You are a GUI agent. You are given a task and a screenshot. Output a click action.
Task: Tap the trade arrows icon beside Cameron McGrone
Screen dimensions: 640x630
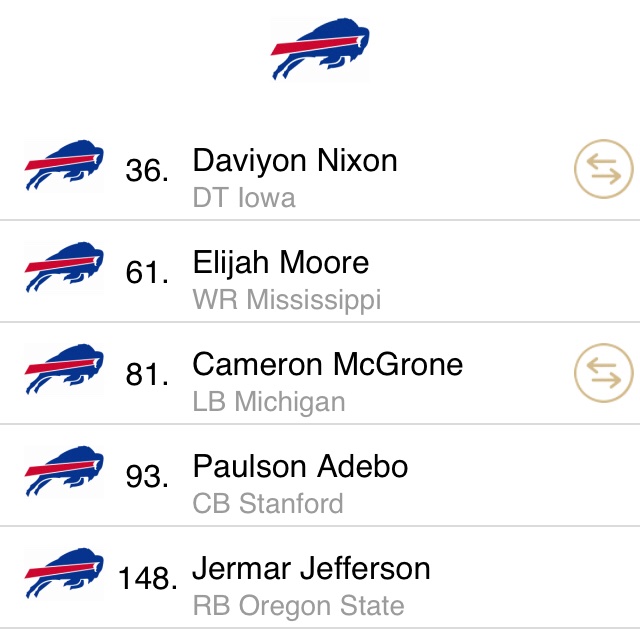coord(604,373)
